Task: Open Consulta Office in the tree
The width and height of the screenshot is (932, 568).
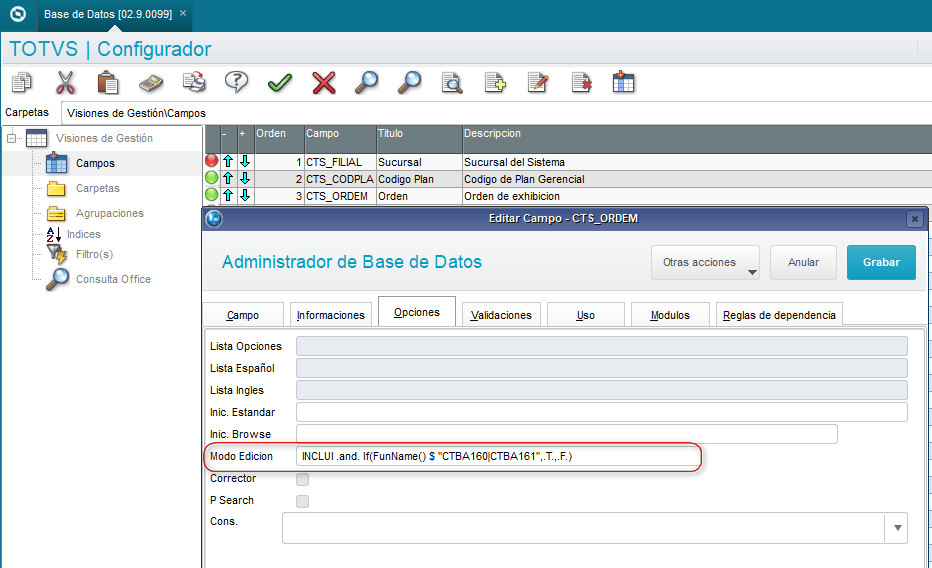Action: (113, 279)
